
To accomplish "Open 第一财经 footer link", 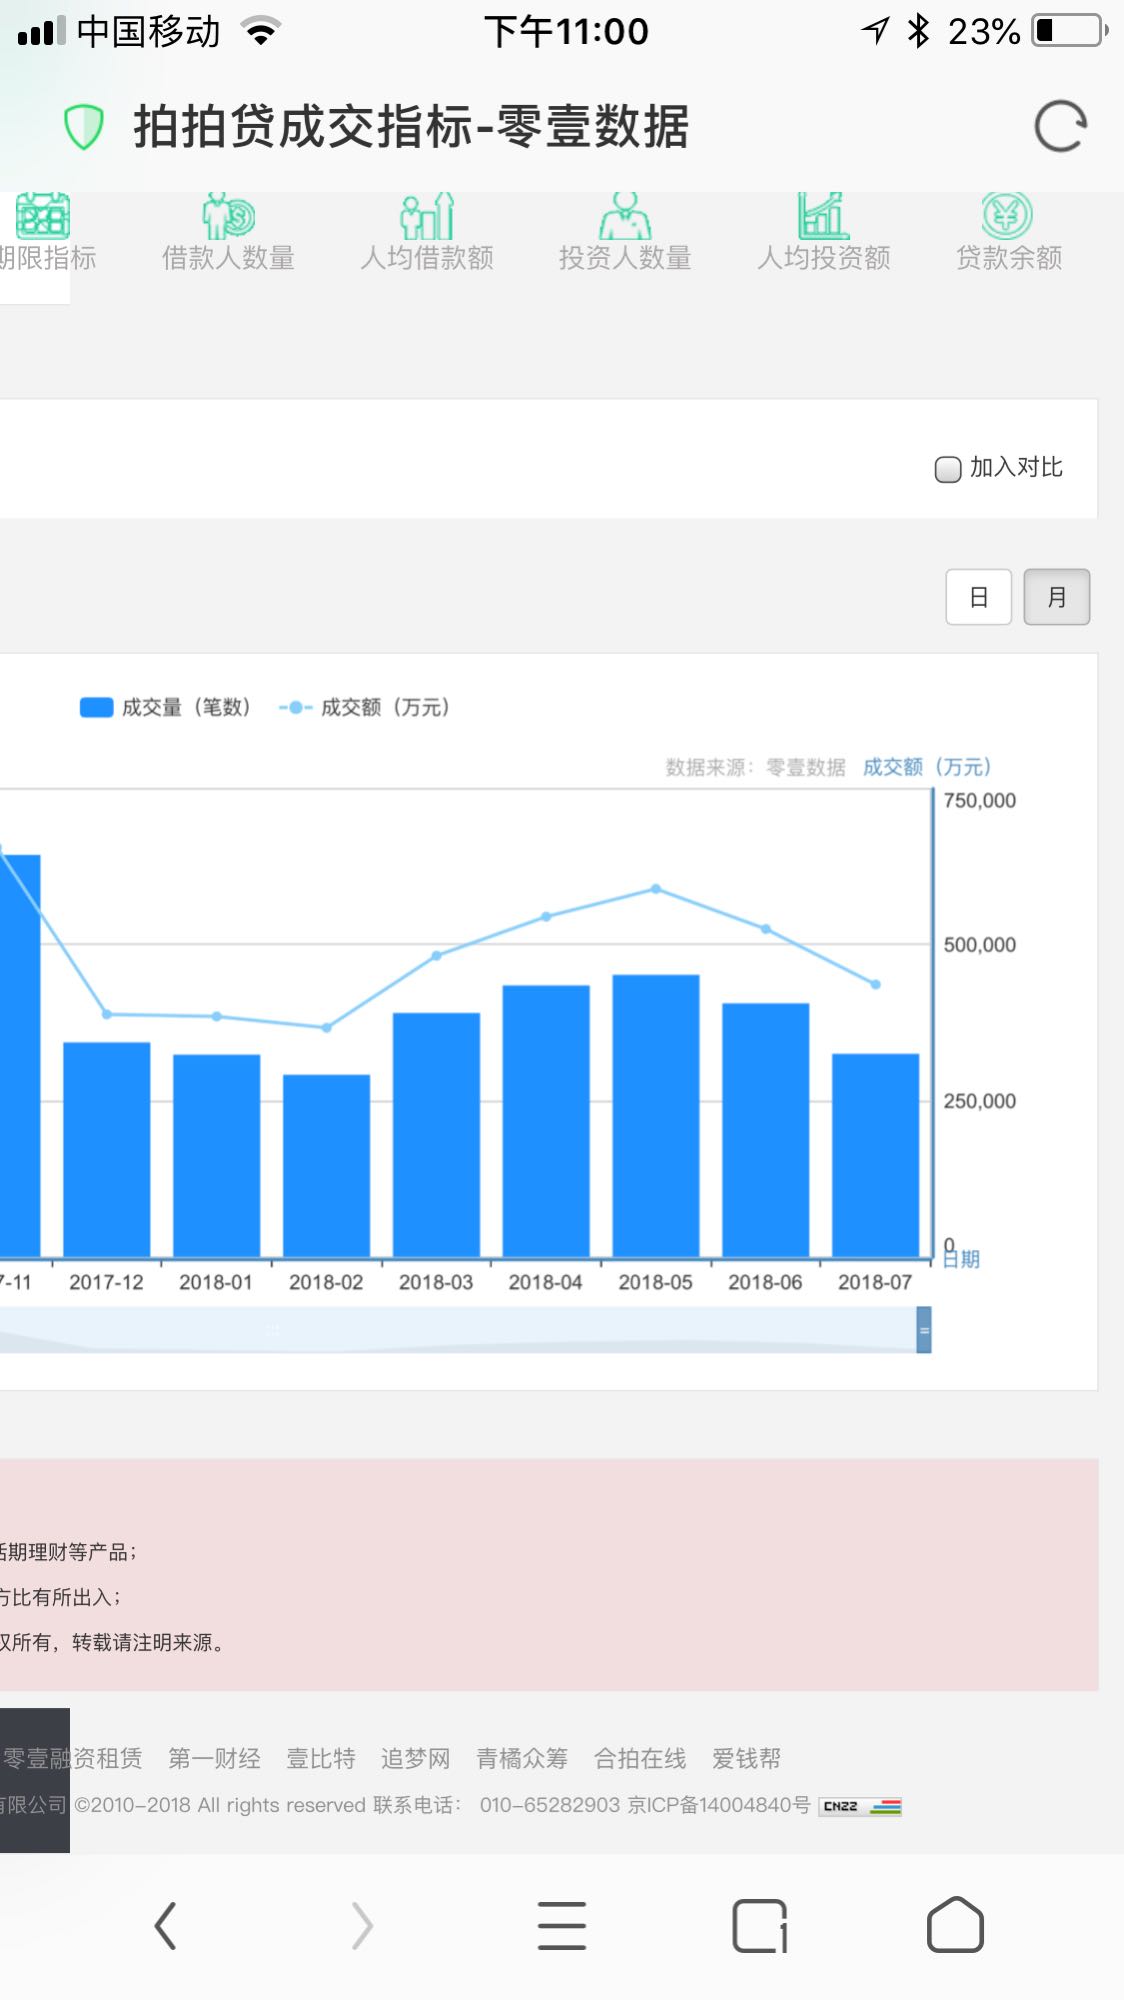I will [214, 1758].
